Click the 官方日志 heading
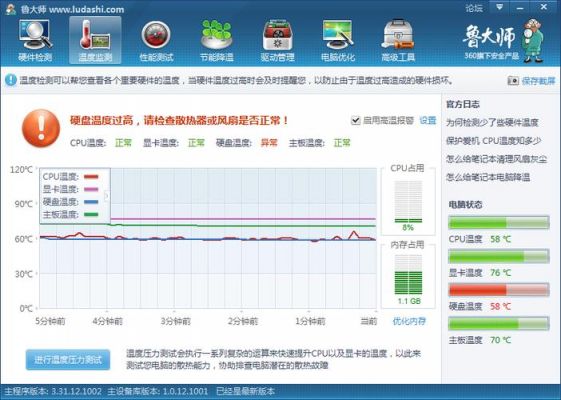This screenshot has height=400, width=561. tap(463, 104)
